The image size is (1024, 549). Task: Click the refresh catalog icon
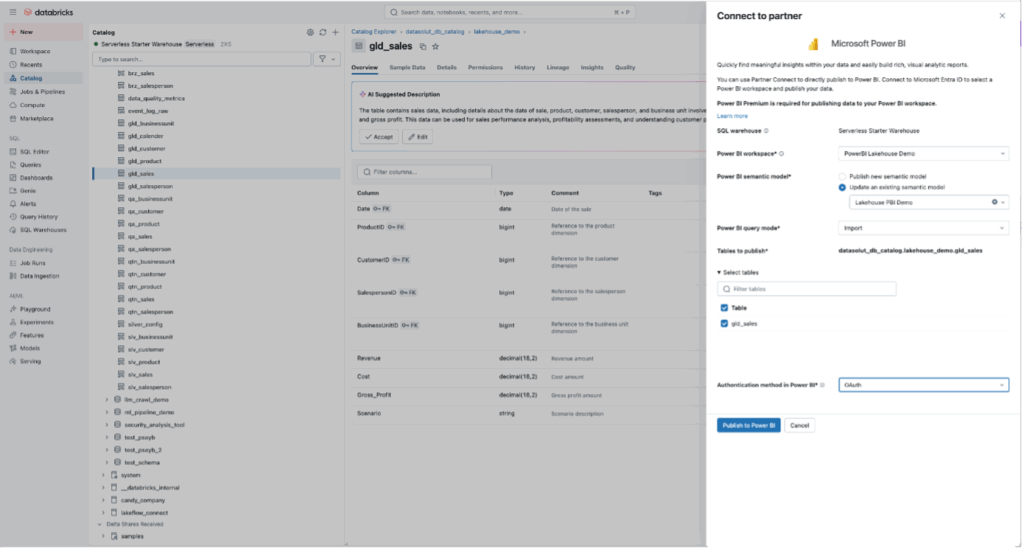pos(322,32)
